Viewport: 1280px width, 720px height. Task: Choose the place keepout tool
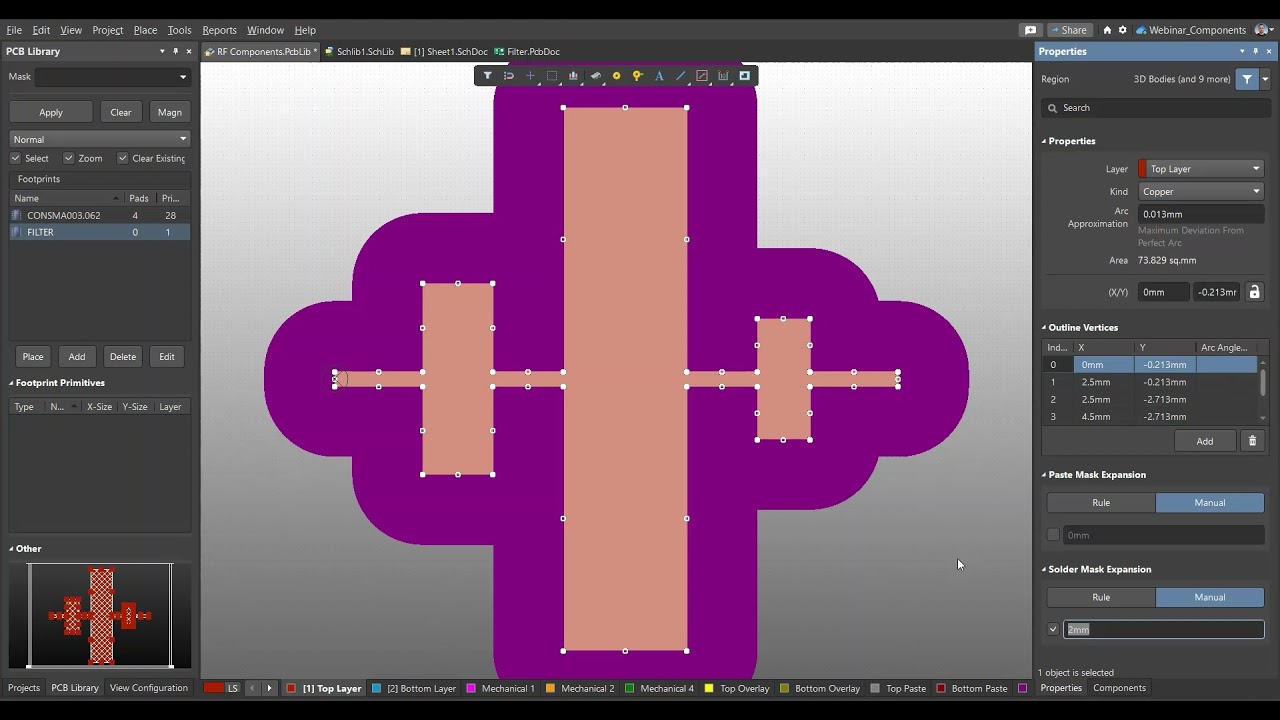(x=702, y=76)
